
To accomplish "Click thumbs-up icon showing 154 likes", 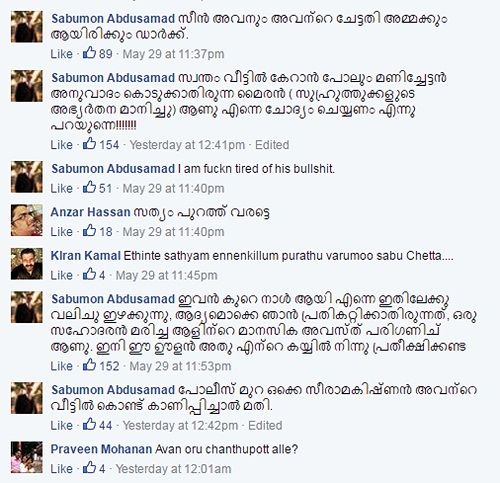I will pos(89,144).
